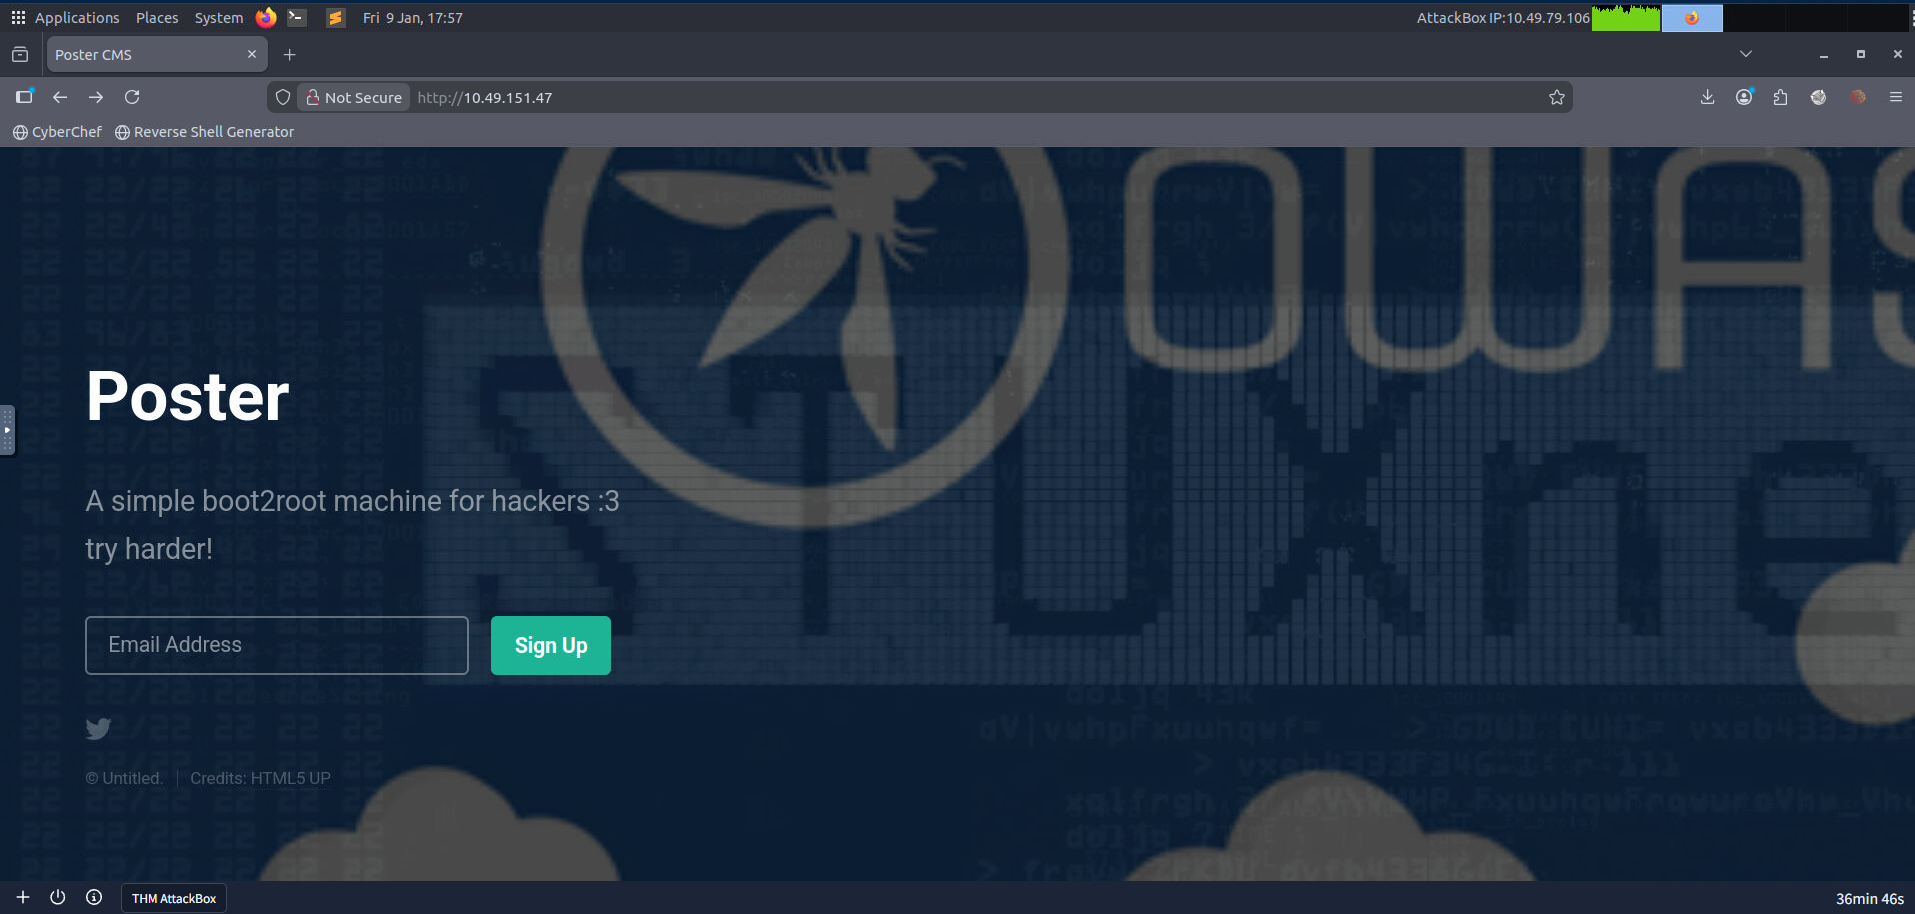Open the Firefox hamburger application menu
Screen dimensions: 1915x914
(1895, 97)
